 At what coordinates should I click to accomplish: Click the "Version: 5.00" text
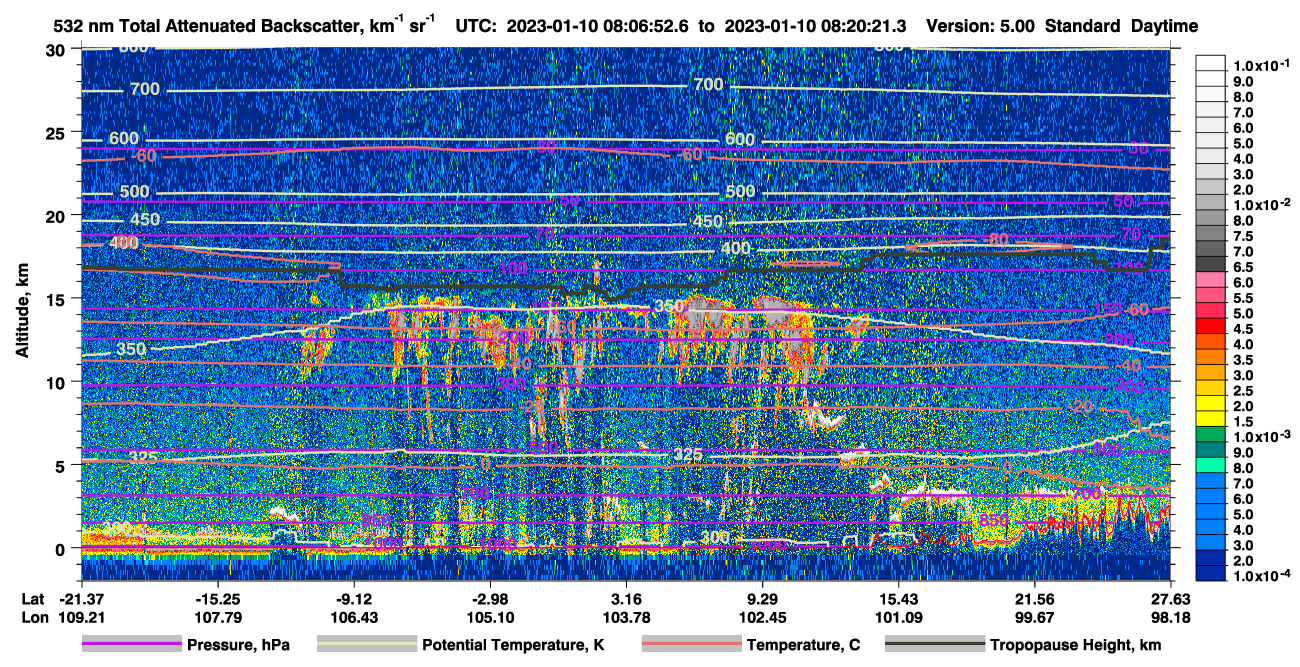[x=981, y=26]
